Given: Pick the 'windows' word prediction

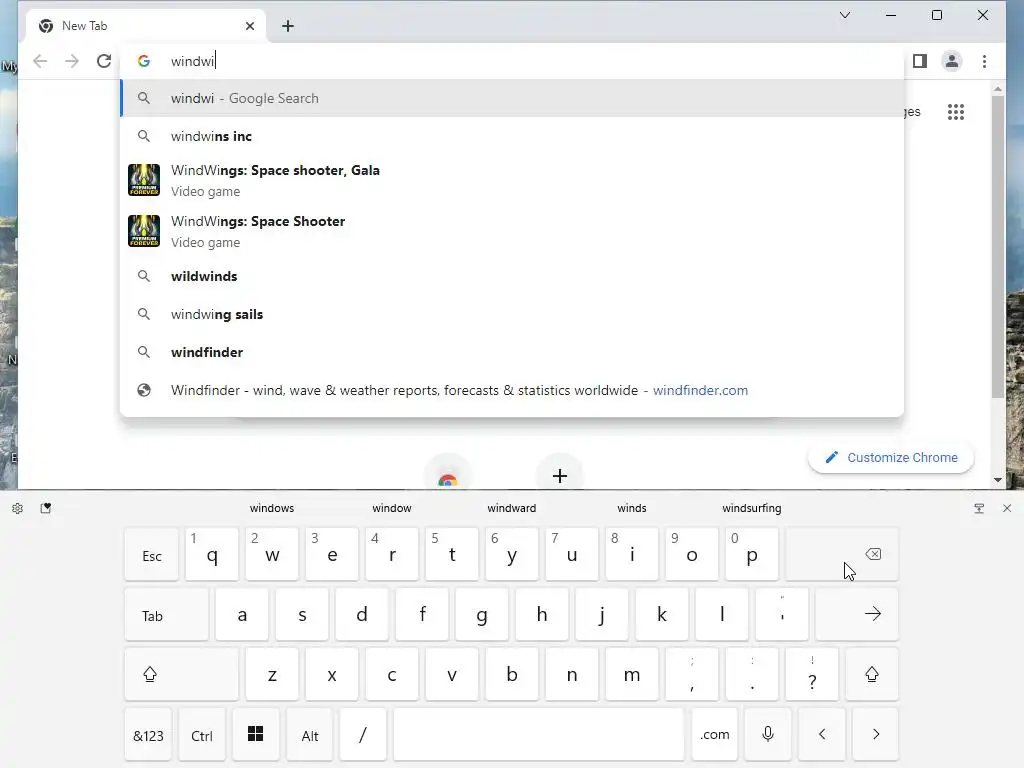Looking at the screenshot, I should [272, 508].
